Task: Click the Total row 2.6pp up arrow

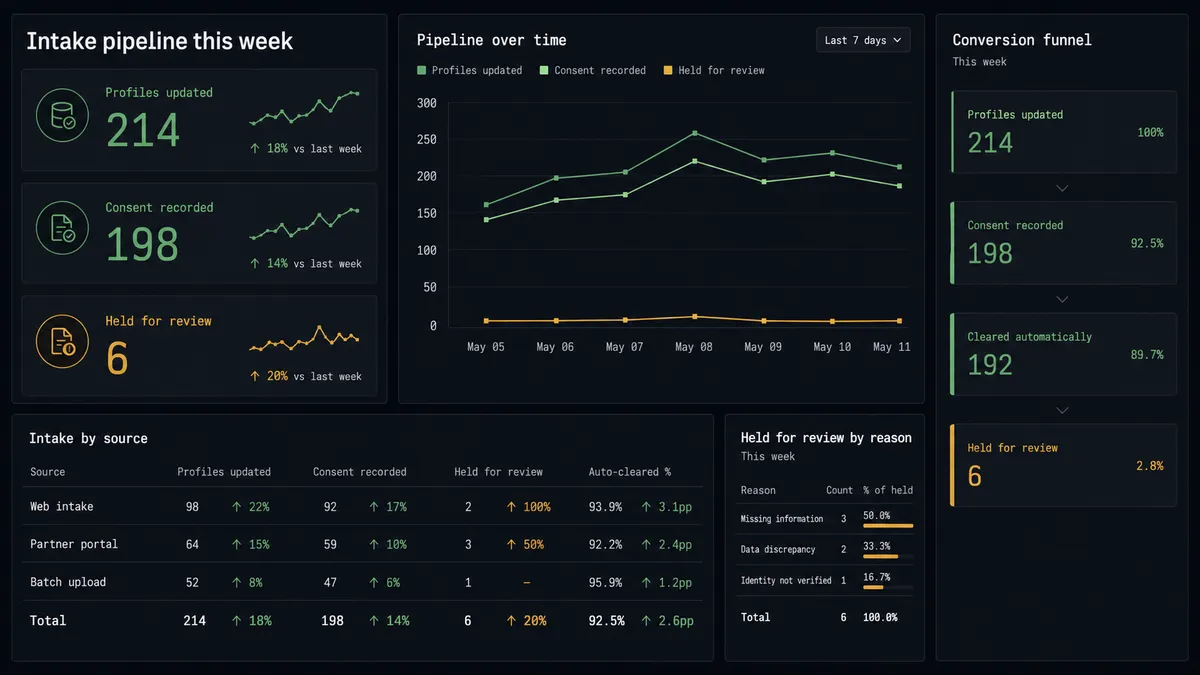Action: [646, 621]
